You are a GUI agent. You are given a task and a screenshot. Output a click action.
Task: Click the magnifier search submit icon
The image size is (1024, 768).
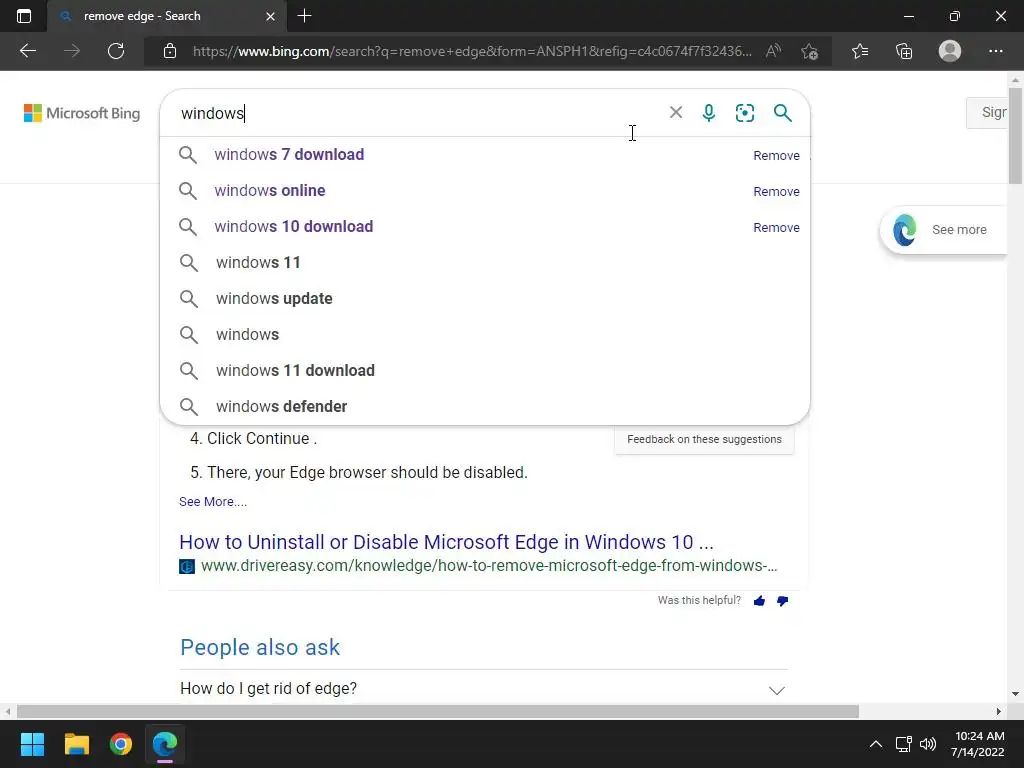[x=782, y=113]
